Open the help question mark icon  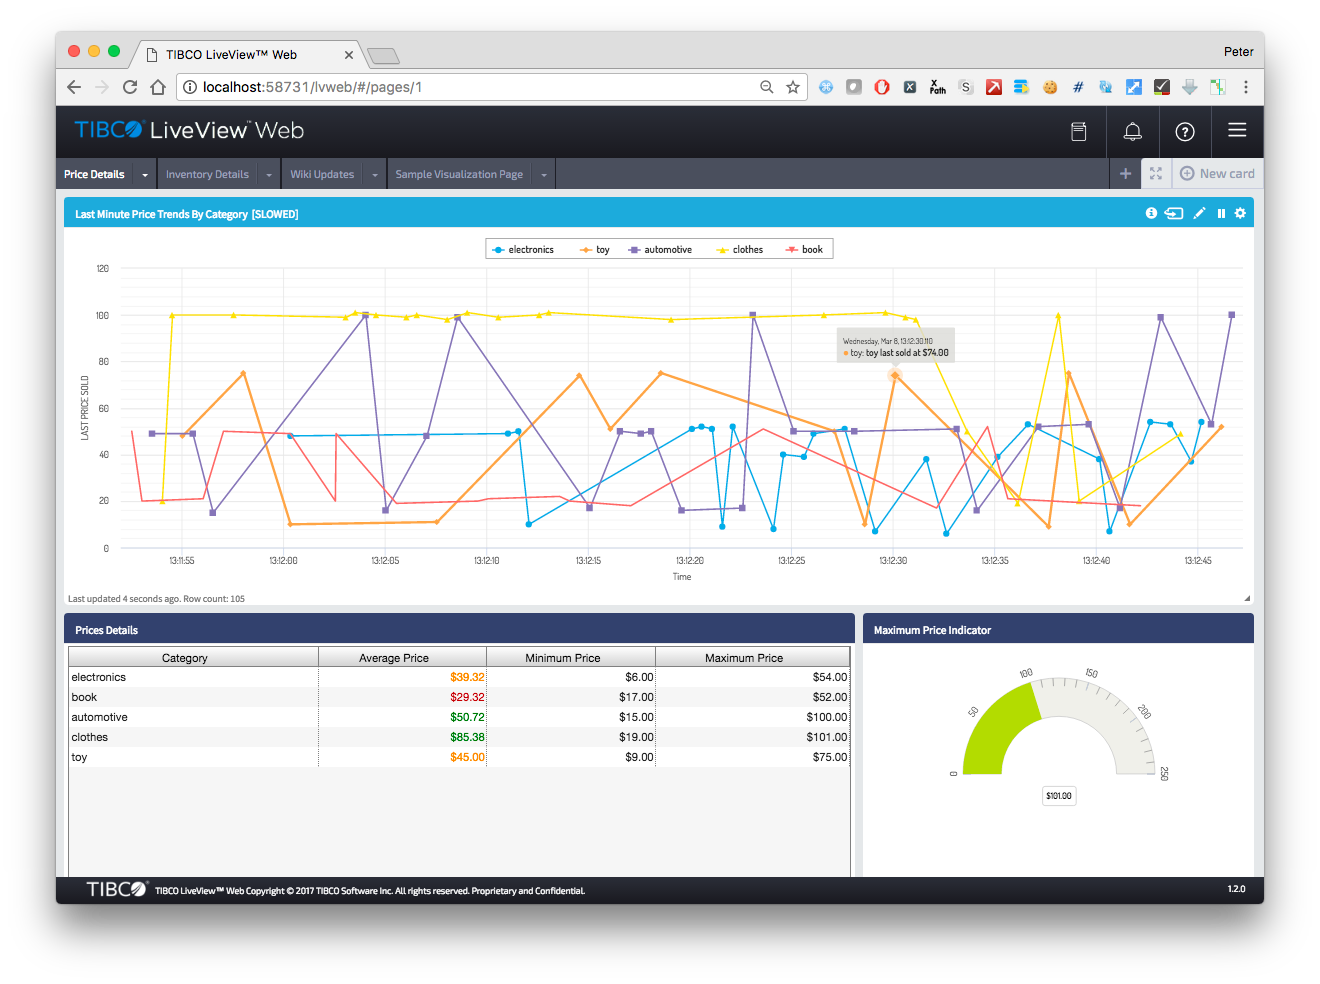click(x=1185, y=131)
